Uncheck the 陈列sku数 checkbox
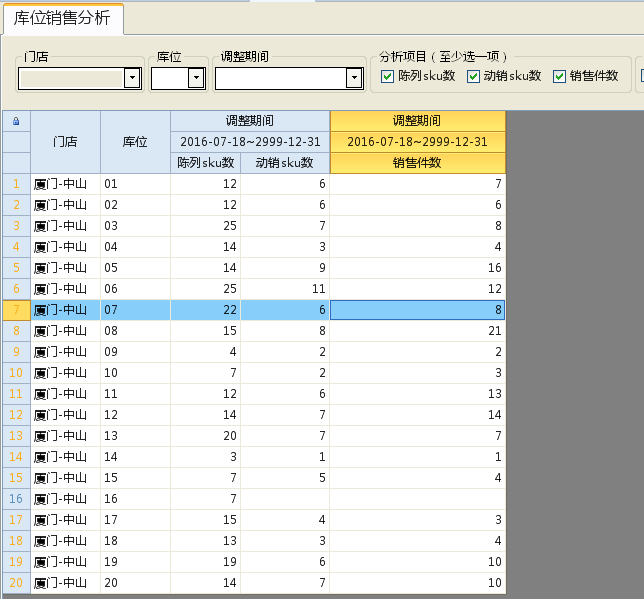The width and height of the screenshot is (644, 599). tap(387, 76)
